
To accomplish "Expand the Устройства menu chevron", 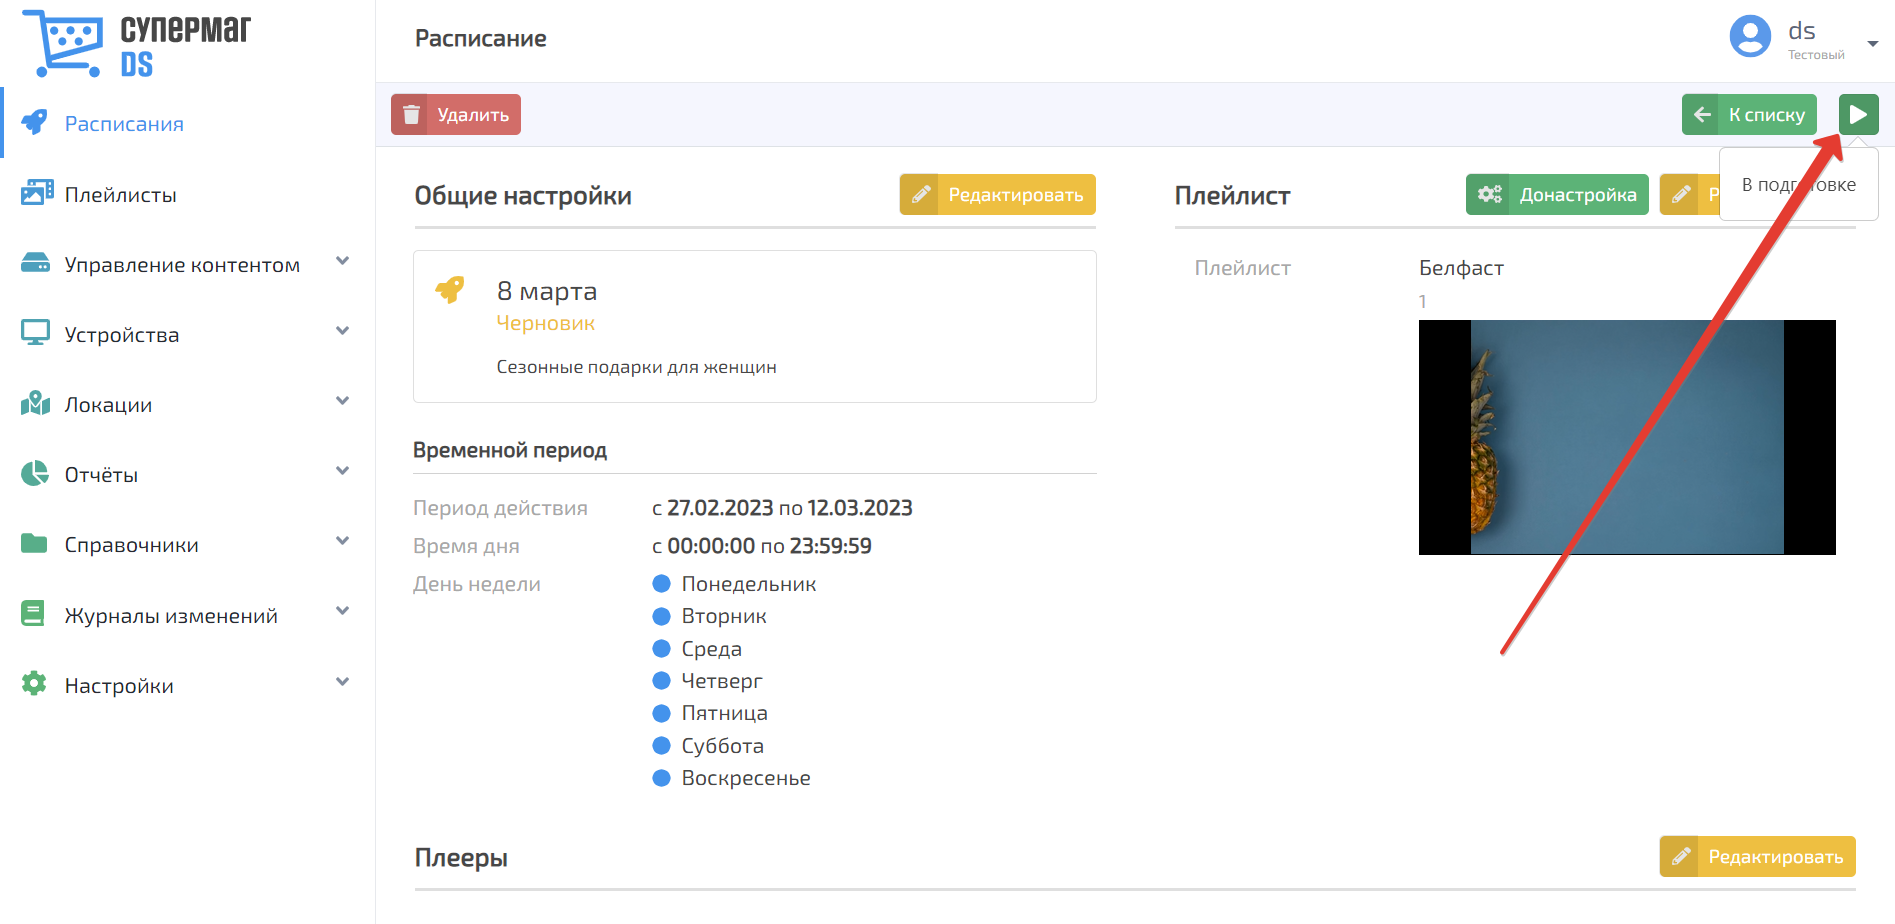I will tap(342, 331).
